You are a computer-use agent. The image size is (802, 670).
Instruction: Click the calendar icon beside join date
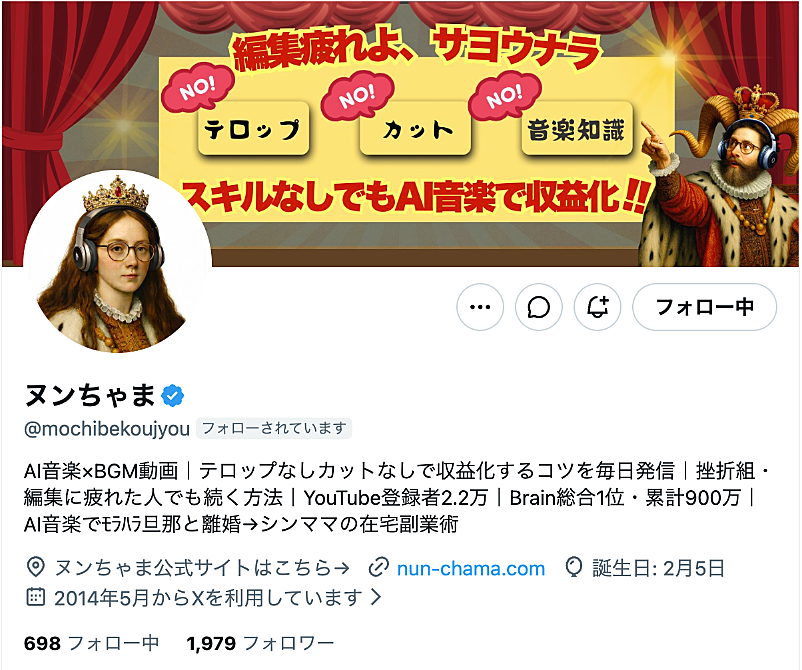35,597
